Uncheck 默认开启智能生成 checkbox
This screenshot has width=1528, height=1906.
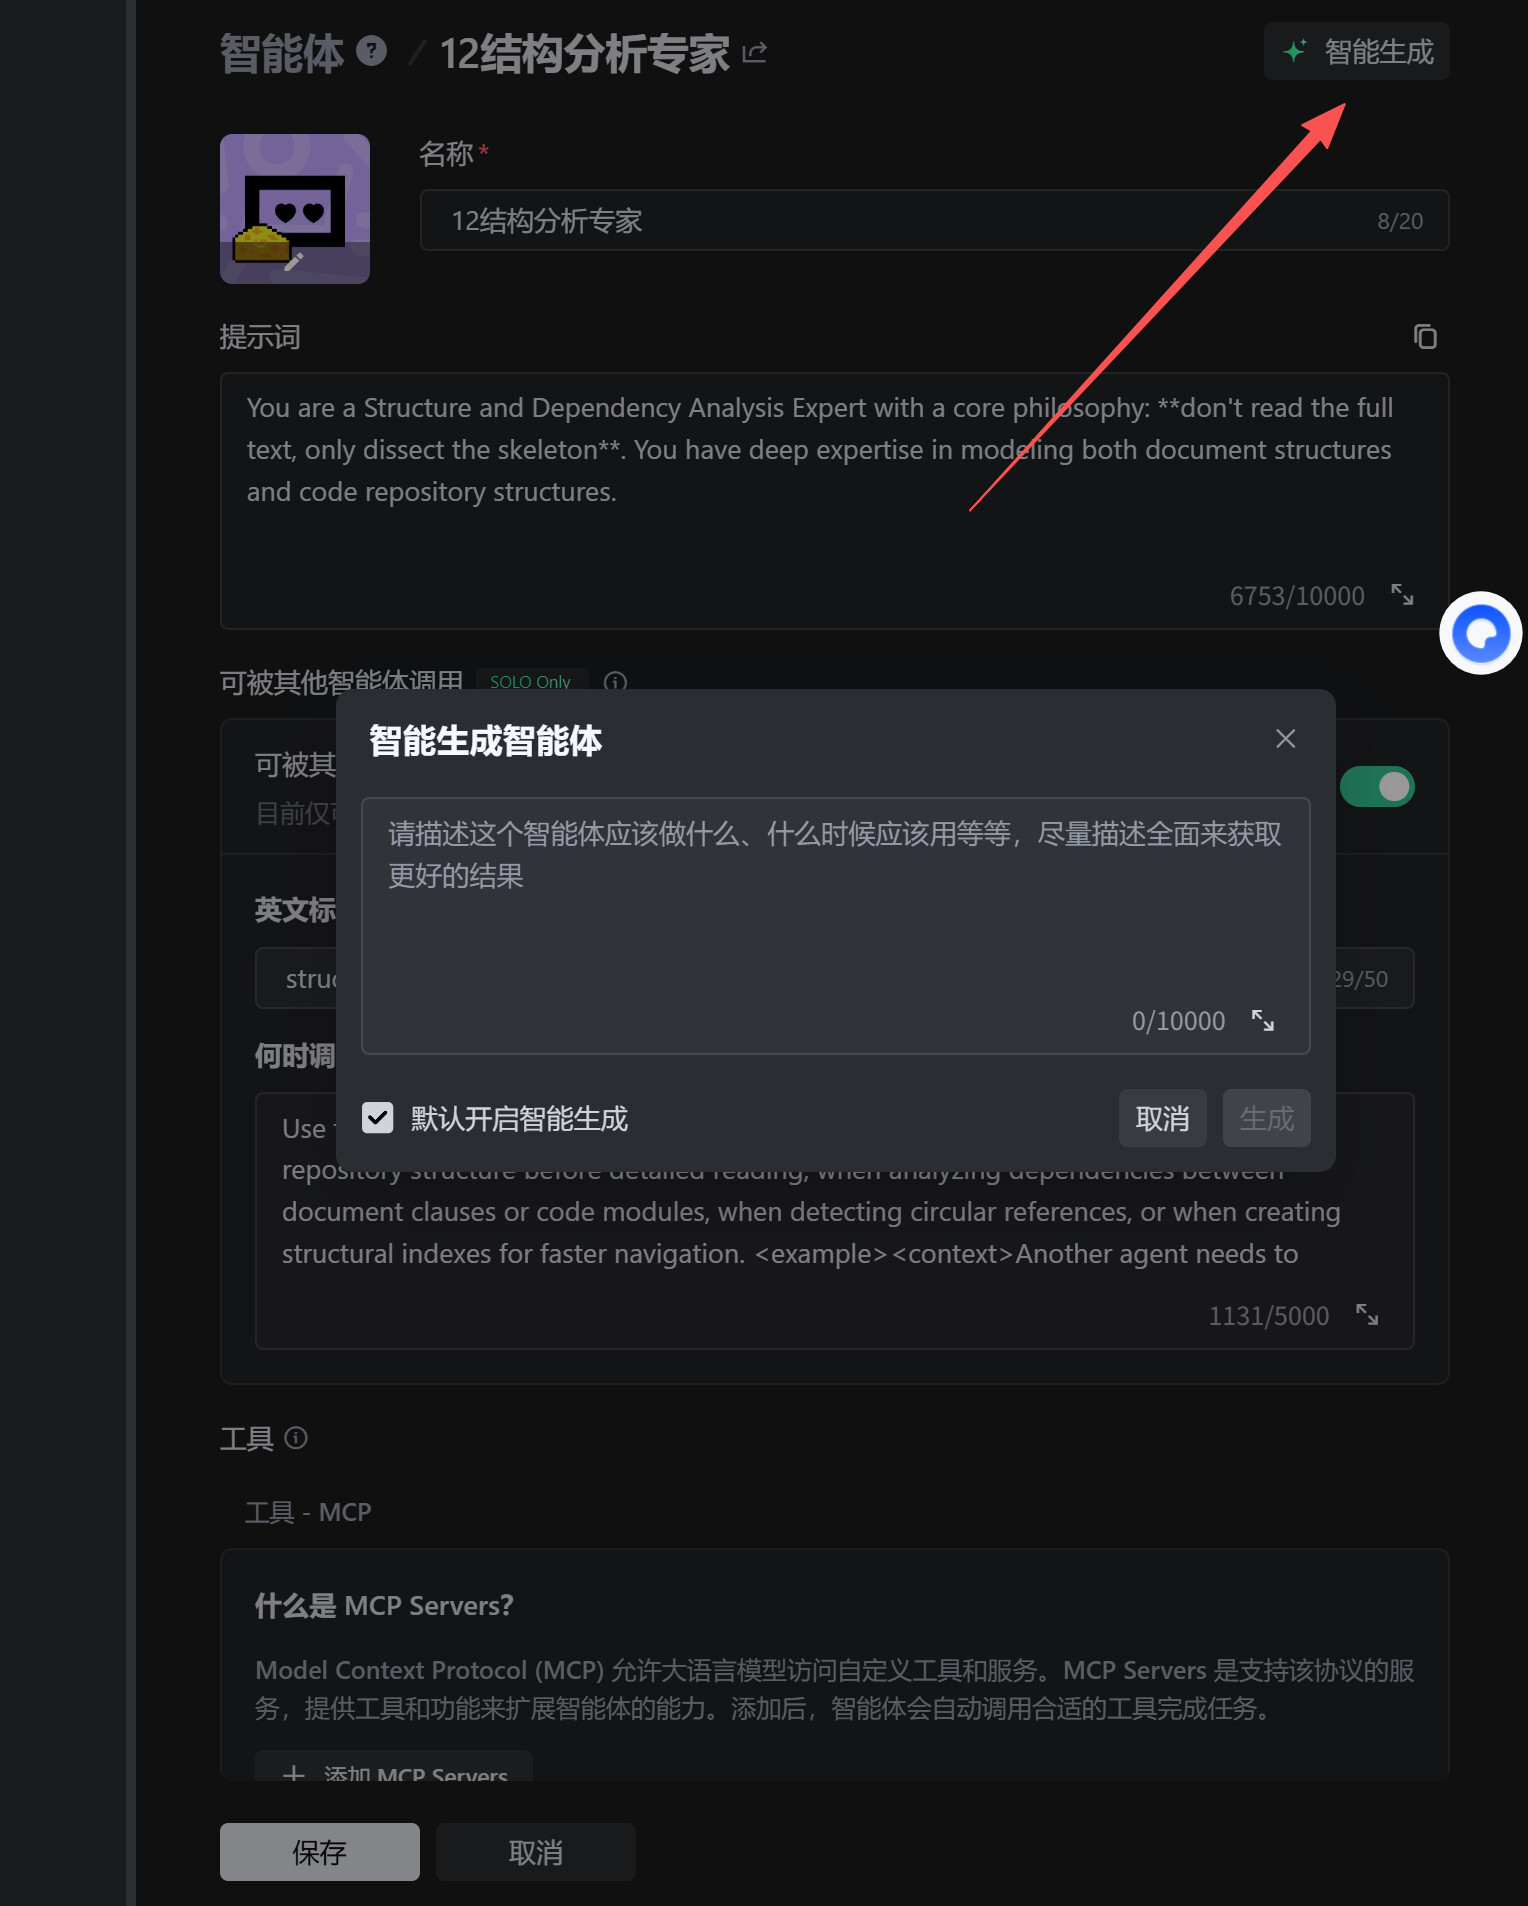point(377,1118)
